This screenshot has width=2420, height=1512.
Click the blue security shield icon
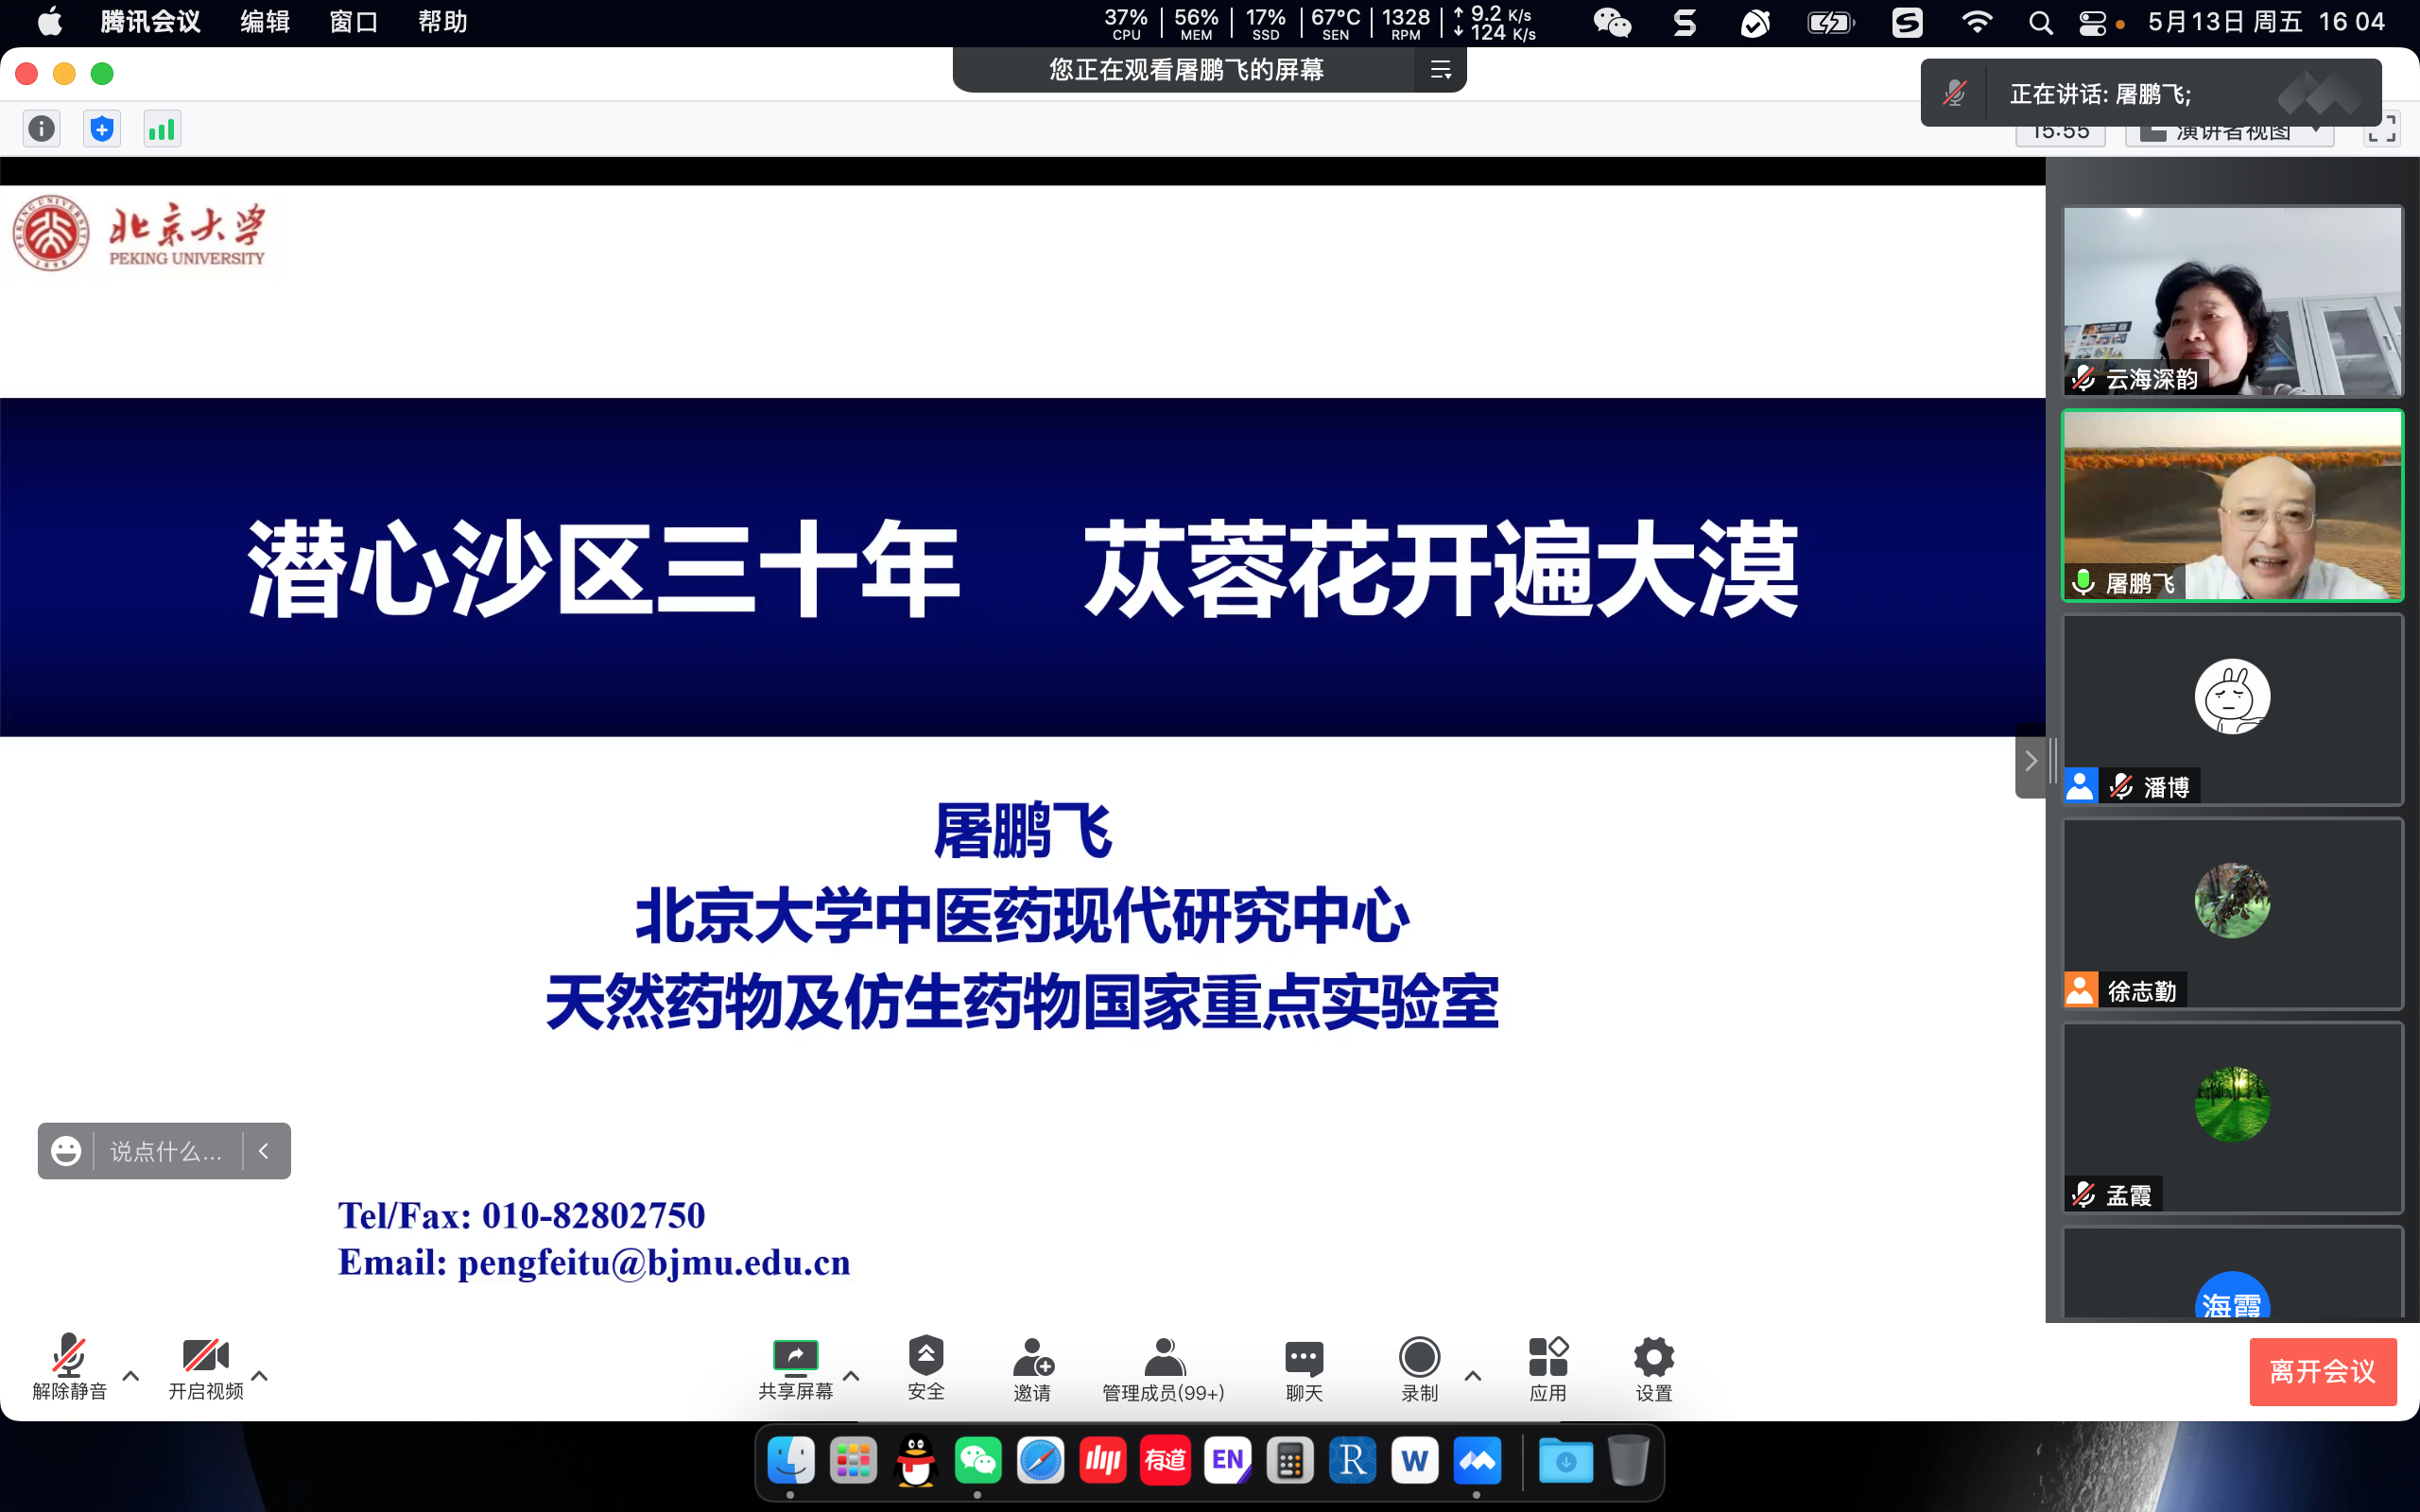[x=101, y=129]
